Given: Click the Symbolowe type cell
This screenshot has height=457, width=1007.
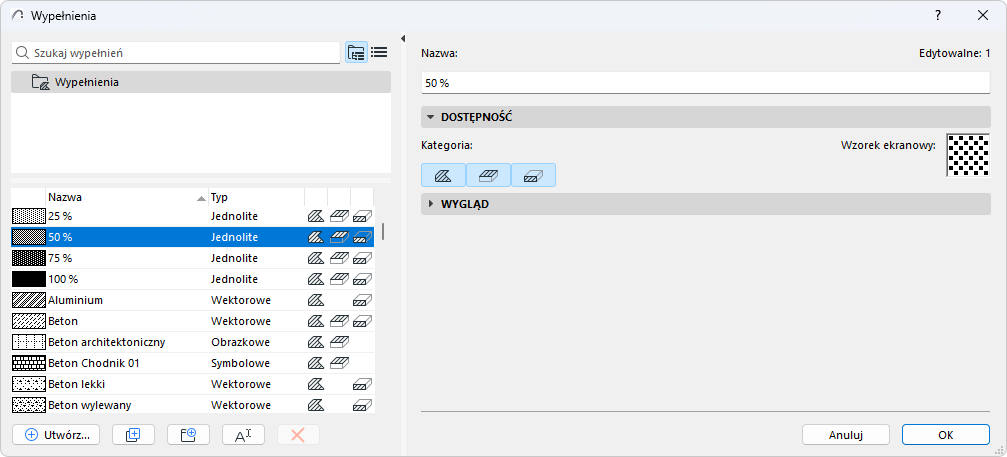Looking at the screenshot, I should pyautogui.click(x=240, y=363).
